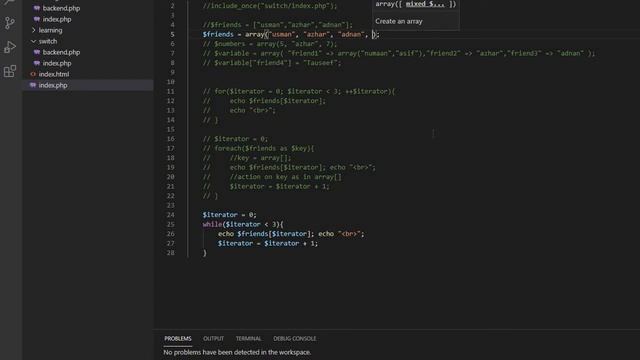Click the commented //$friends line 4

pyautogui.click(x=278, y=25)
